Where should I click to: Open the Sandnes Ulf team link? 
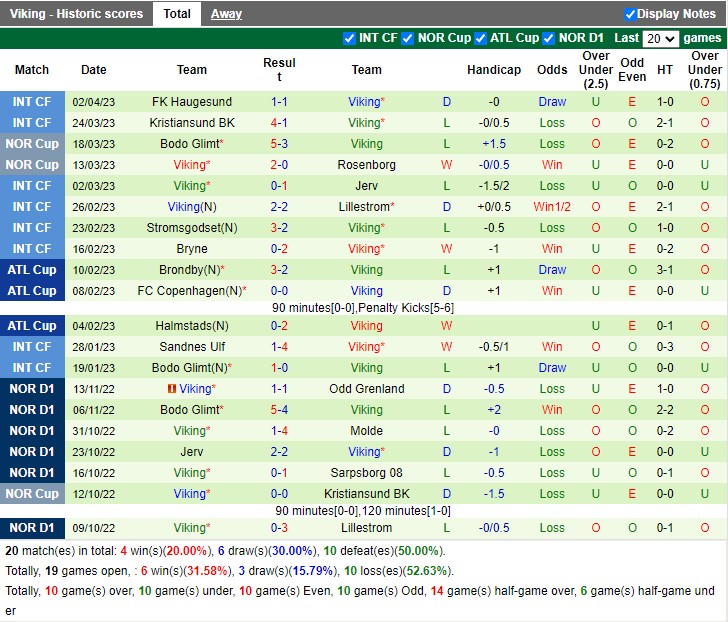[192, 347]
